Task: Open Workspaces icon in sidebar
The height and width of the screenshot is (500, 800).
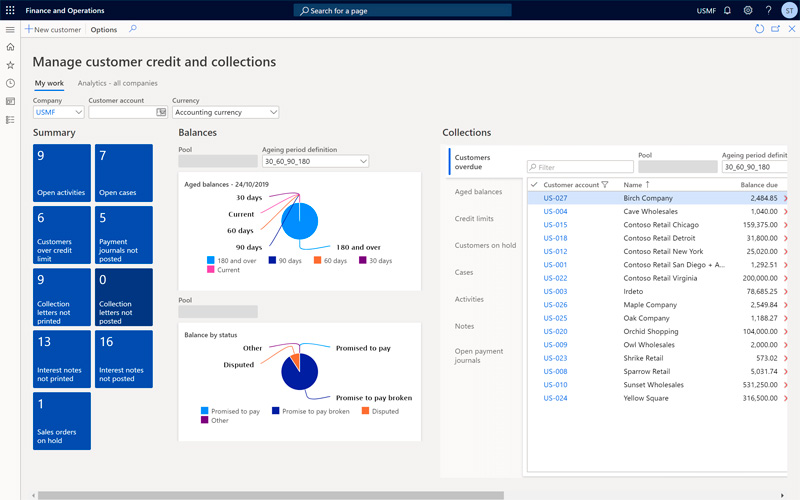Action: pyautogui.click(x=10, y=102)
